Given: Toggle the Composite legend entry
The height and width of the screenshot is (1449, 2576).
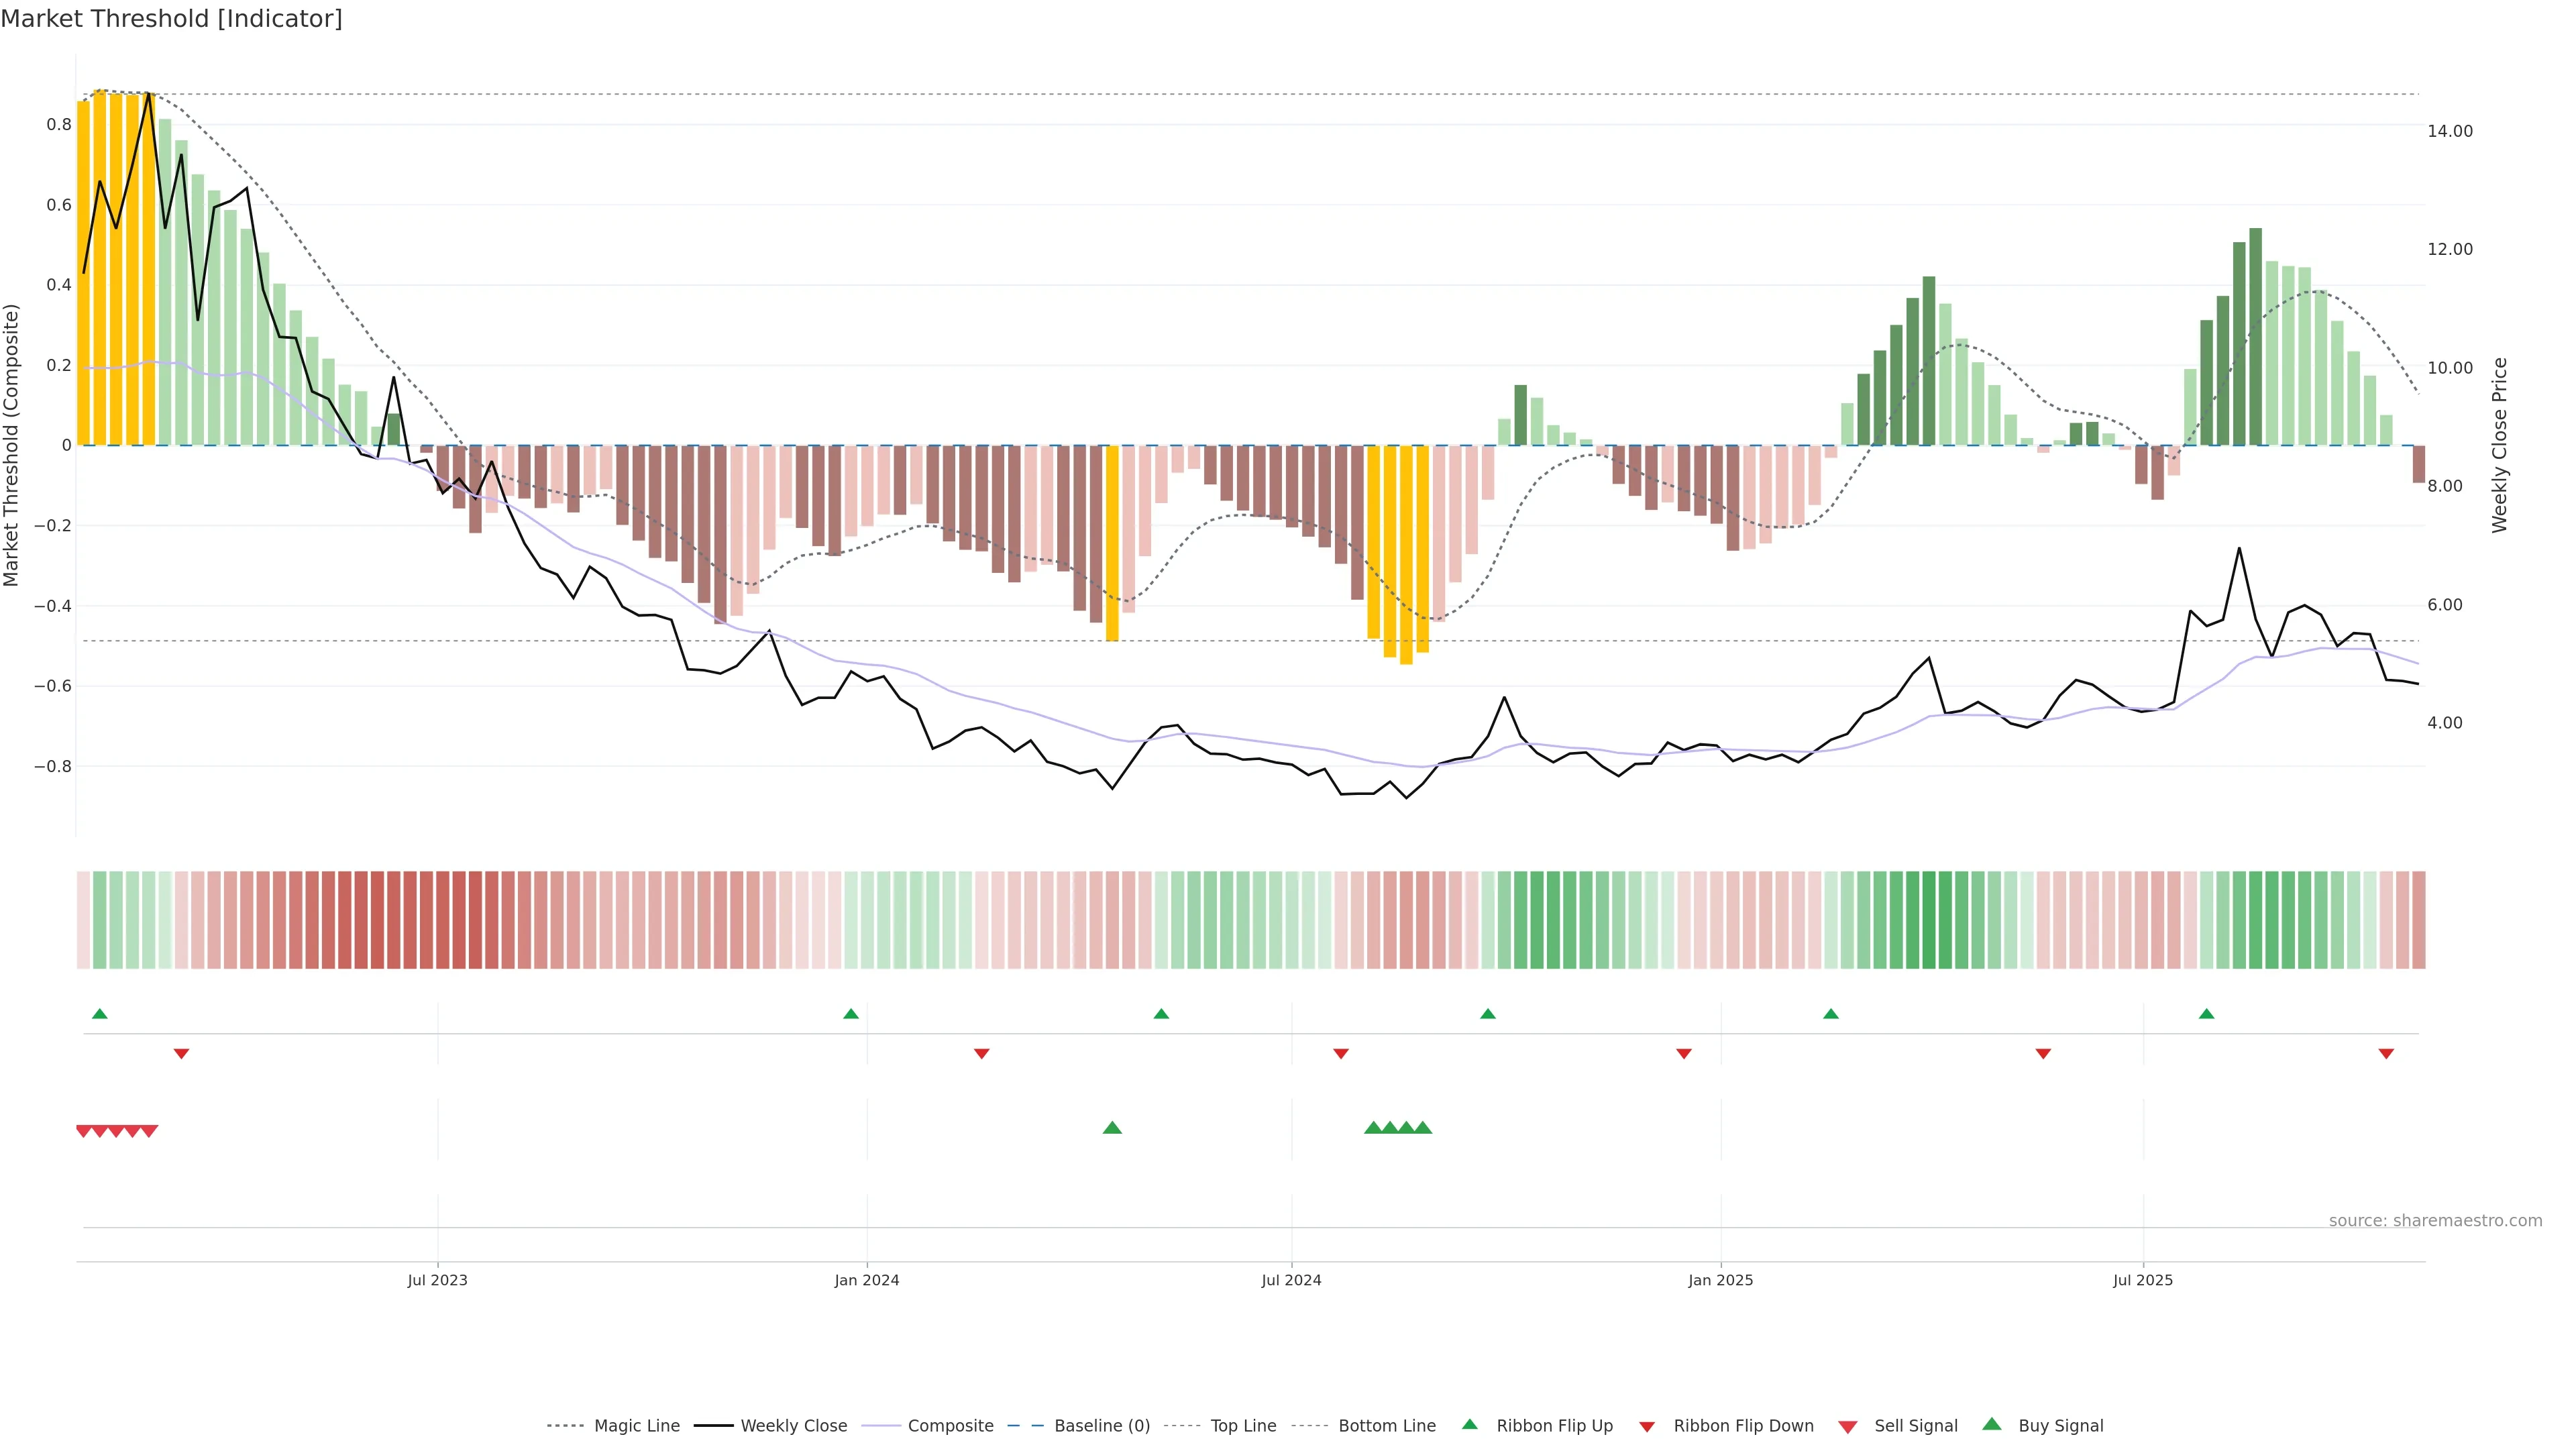Looking at the screenshot, I should click(950, 1426).
